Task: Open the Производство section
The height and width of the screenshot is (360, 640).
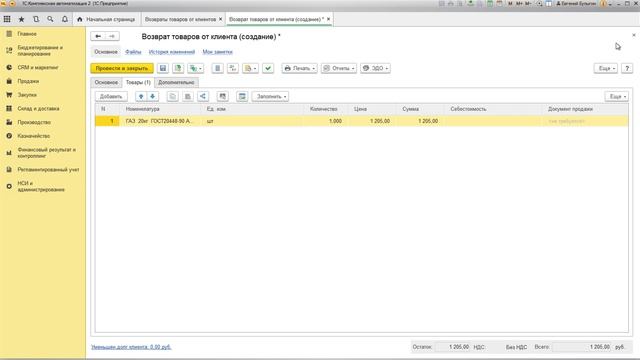Action: (x=34, y=122)
